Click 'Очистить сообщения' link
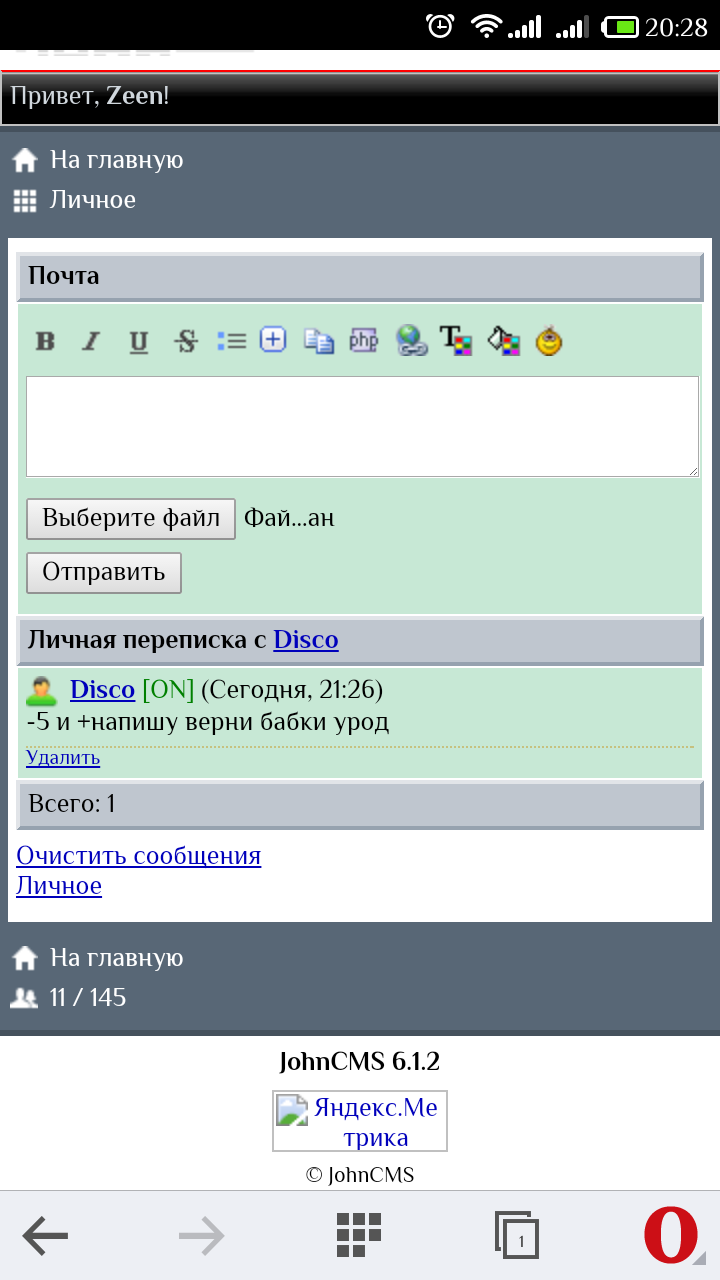 139,856
